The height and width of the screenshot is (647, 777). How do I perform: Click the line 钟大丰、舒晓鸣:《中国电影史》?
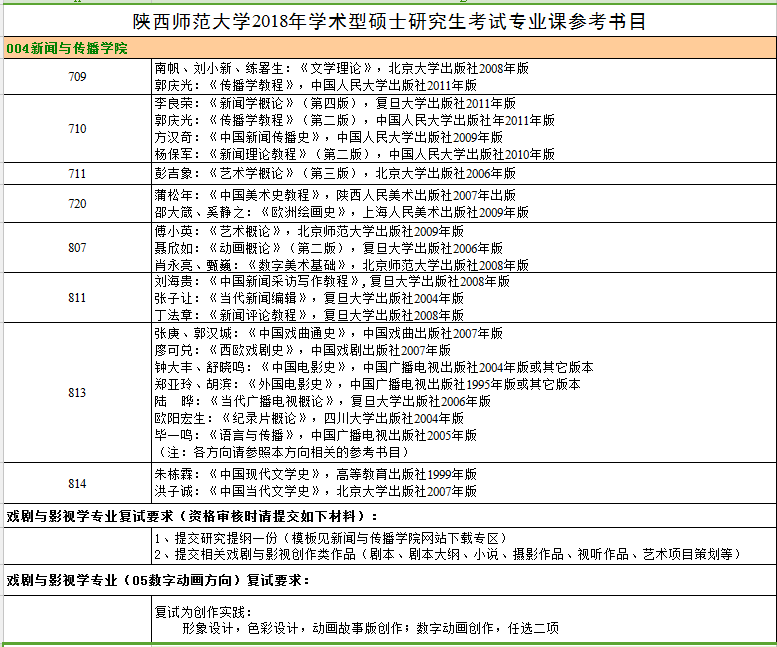[374, 367]
